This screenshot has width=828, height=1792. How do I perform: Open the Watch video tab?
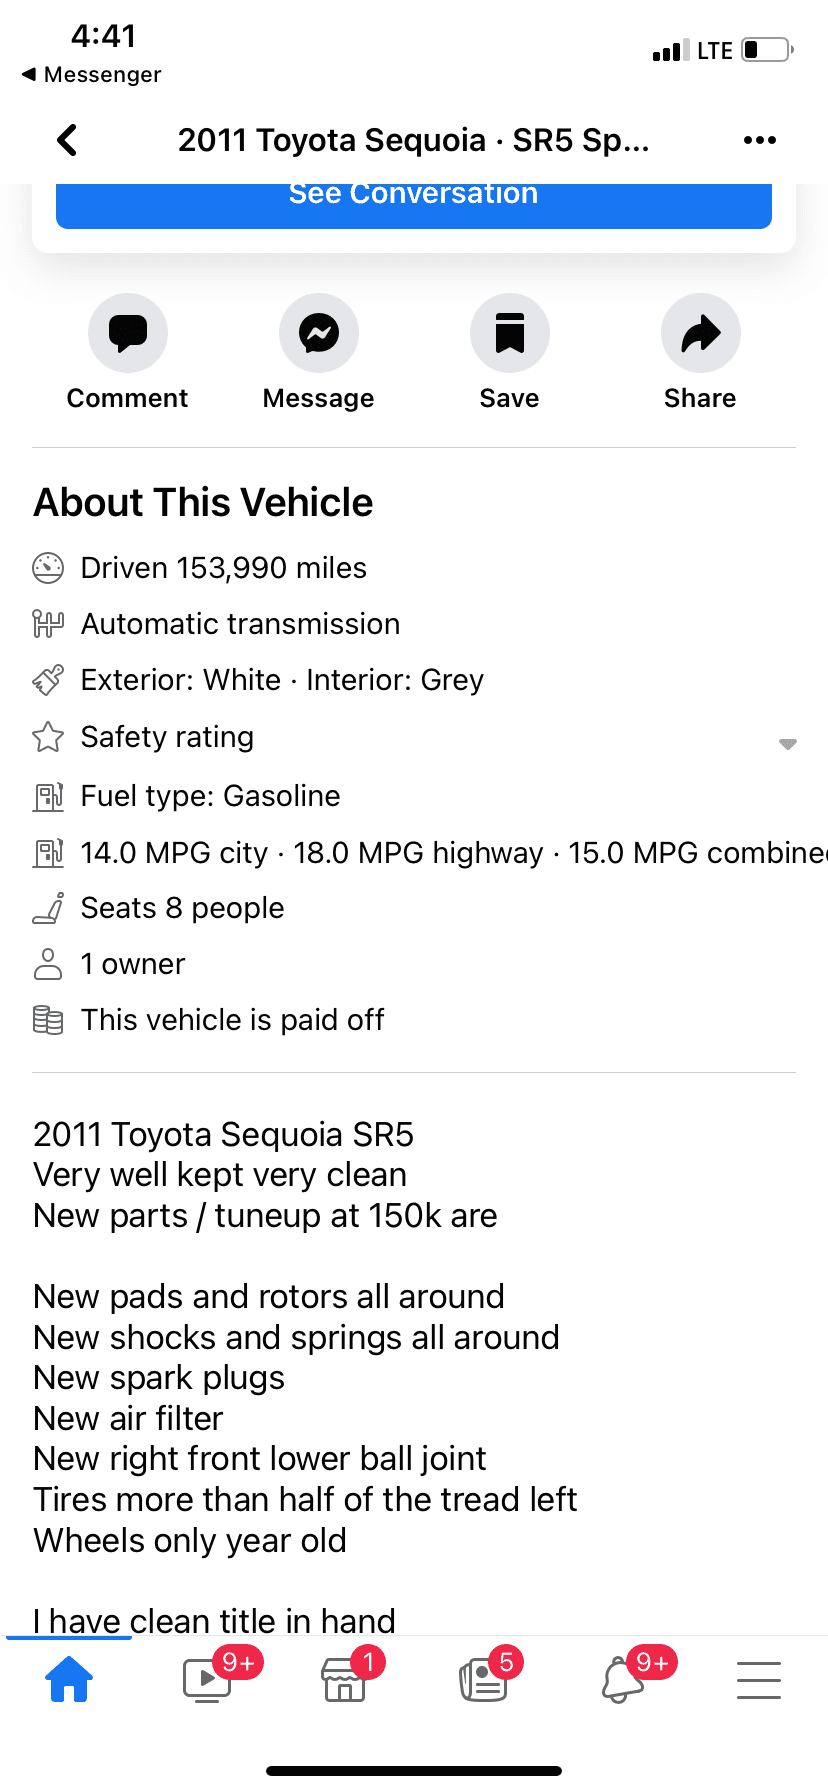208,1680
